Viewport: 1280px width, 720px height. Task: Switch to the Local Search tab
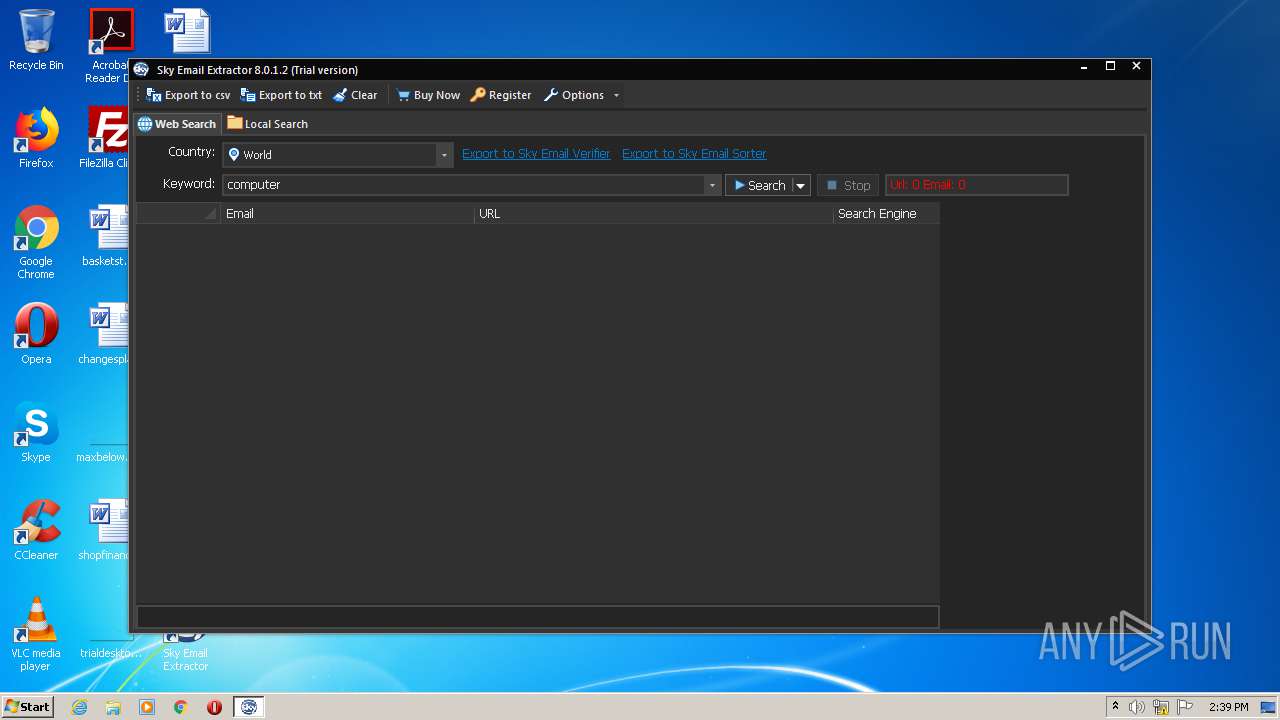click(267, 124)
